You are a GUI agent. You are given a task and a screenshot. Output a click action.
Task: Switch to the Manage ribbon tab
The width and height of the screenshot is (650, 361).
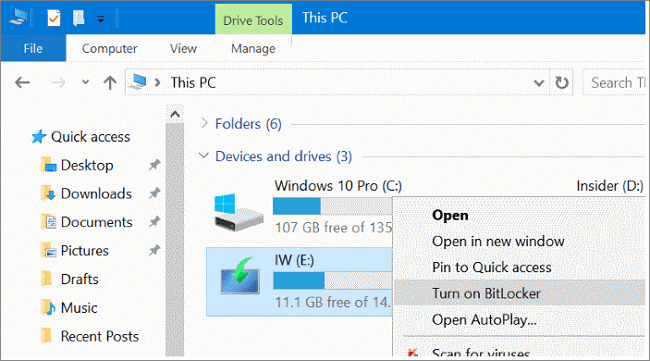253,48
